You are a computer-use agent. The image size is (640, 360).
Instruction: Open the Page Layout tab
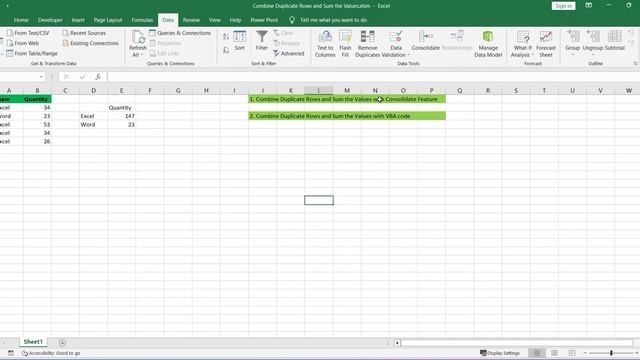[108, 20]
